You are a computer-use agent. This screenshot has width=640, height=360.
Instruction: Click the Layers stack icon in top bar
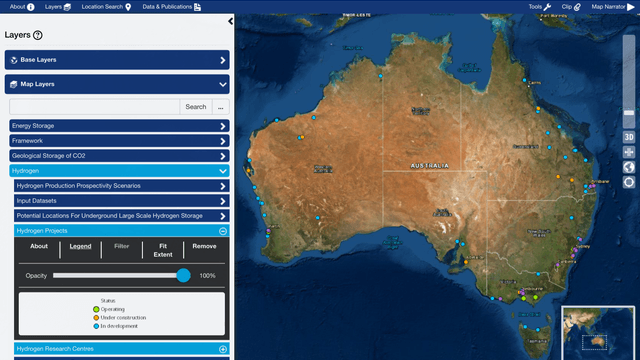tap(67, 7)
